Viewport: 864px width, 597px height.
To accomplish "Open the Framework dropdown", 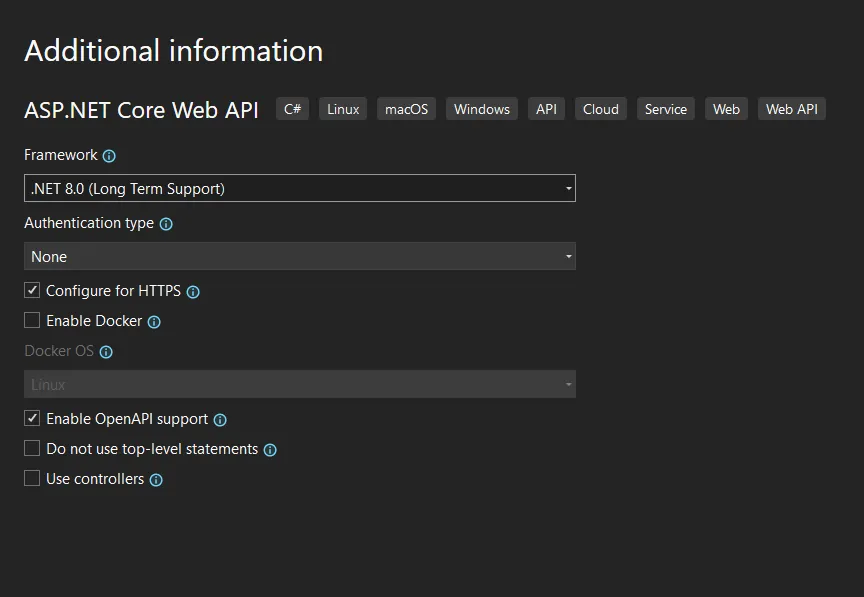I will click(568, 188).
